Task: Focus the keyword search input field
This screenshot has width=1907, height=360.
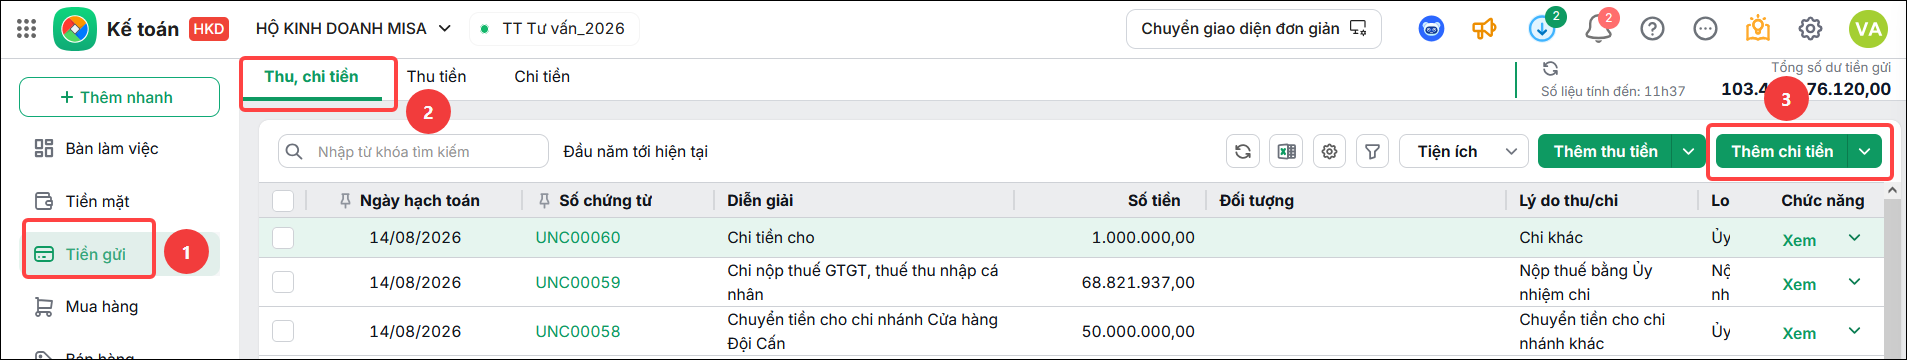Action: [413, 152]
